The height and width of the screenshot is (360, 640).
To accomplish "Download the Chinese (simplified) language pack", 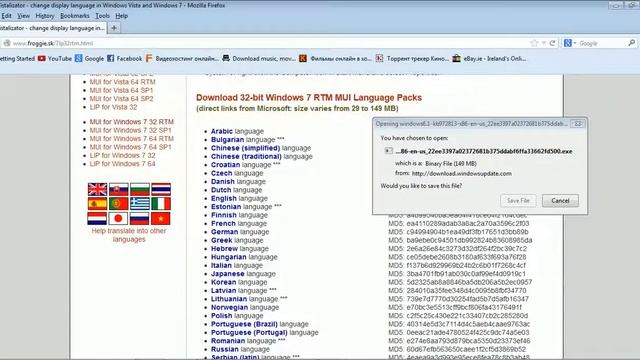I will pos(245,148).
